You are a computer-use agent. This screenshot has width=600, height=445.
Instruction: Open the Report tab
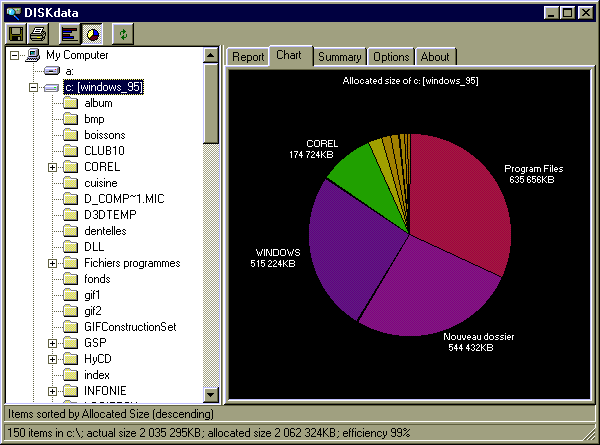(x=247, y=57)
